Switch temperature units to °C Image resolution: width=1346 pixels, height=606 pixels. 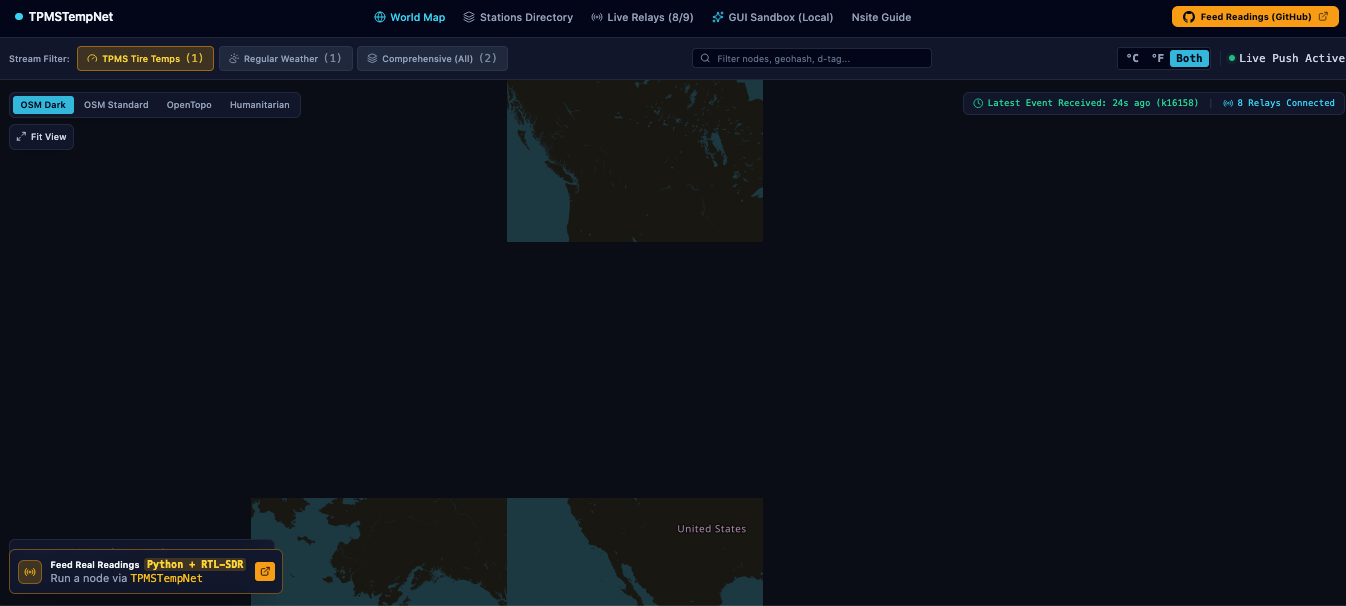1132,59
